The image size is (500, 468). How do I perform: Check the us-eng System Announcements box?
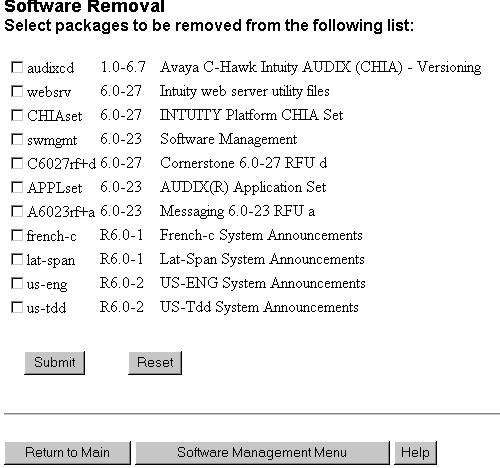pyautogui.click(x=17, y=283)
